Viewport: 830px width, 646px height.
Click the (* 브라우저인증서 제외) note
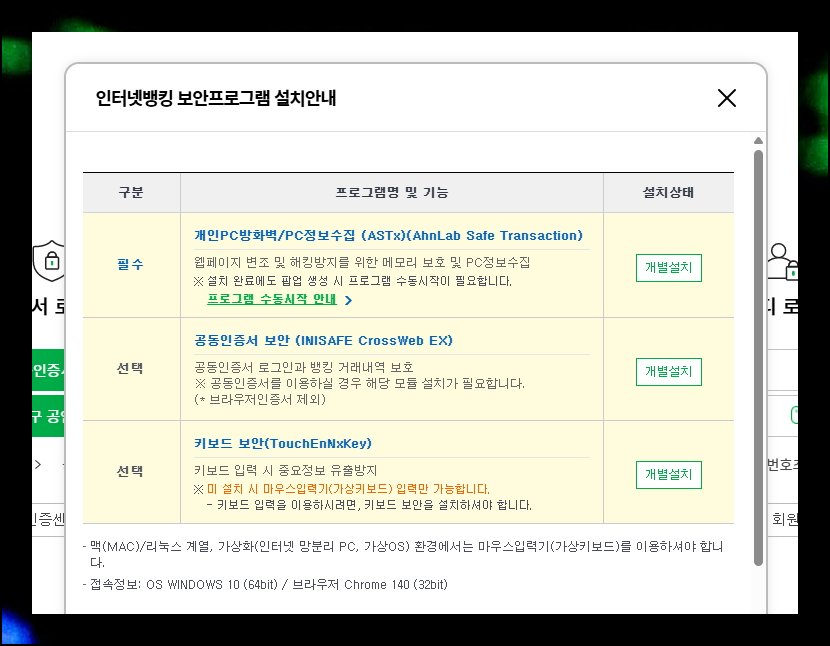[x=260, y=399]
